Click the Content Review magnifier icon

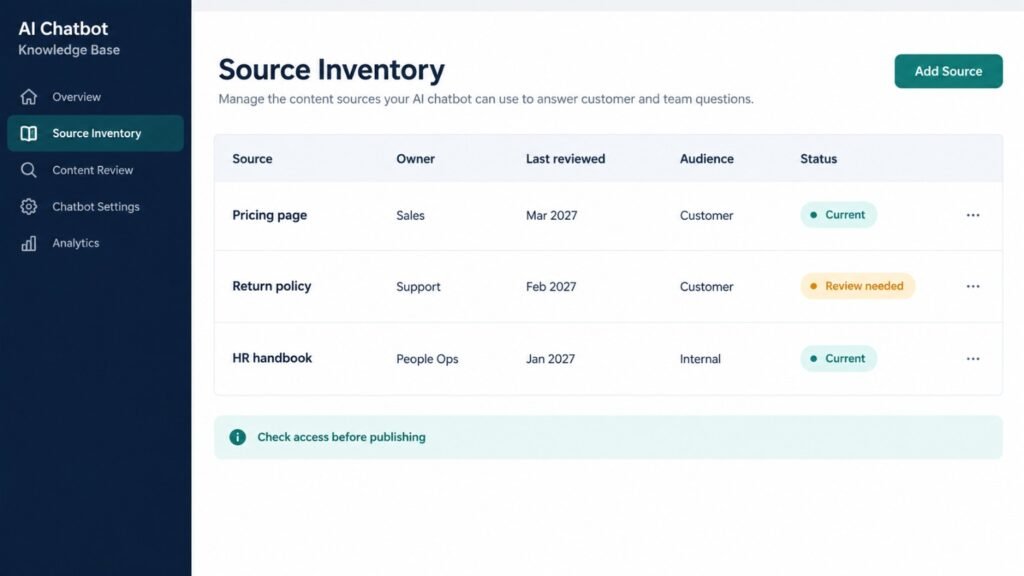tap(28, 170)
